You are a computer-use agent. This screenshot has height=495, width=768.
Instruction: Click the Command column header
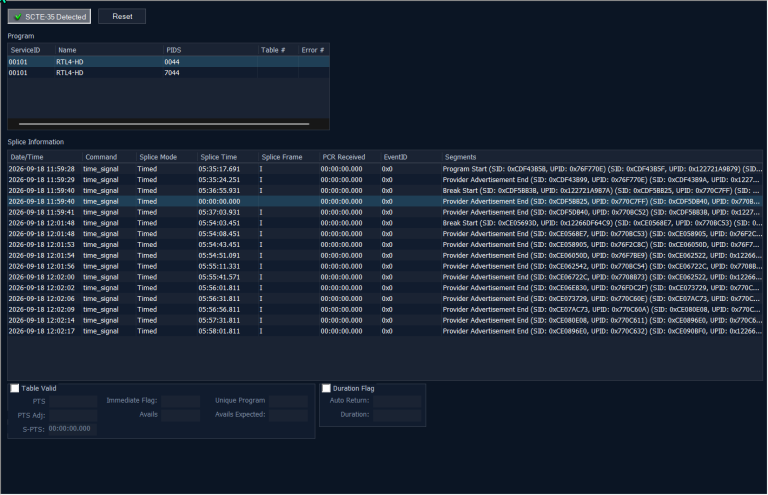coord(109,157)
